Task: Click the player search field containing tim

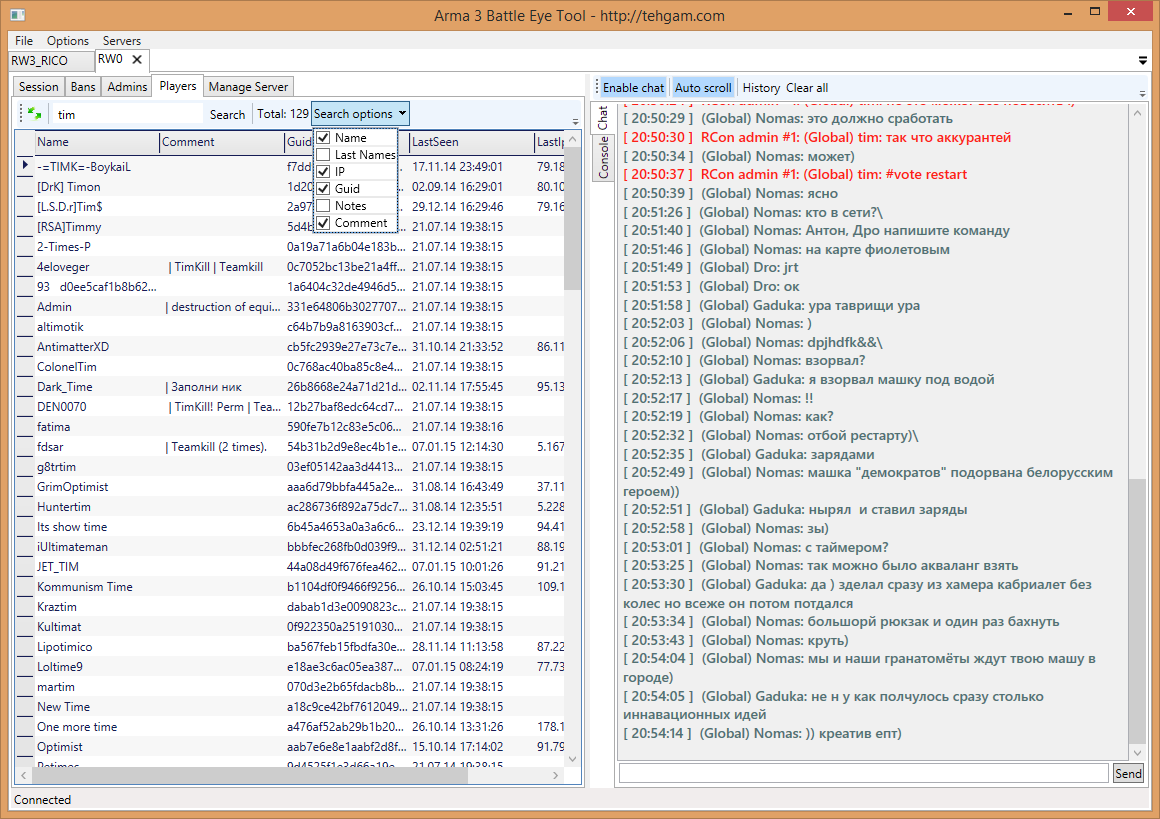Action: (x=126, y=114)
